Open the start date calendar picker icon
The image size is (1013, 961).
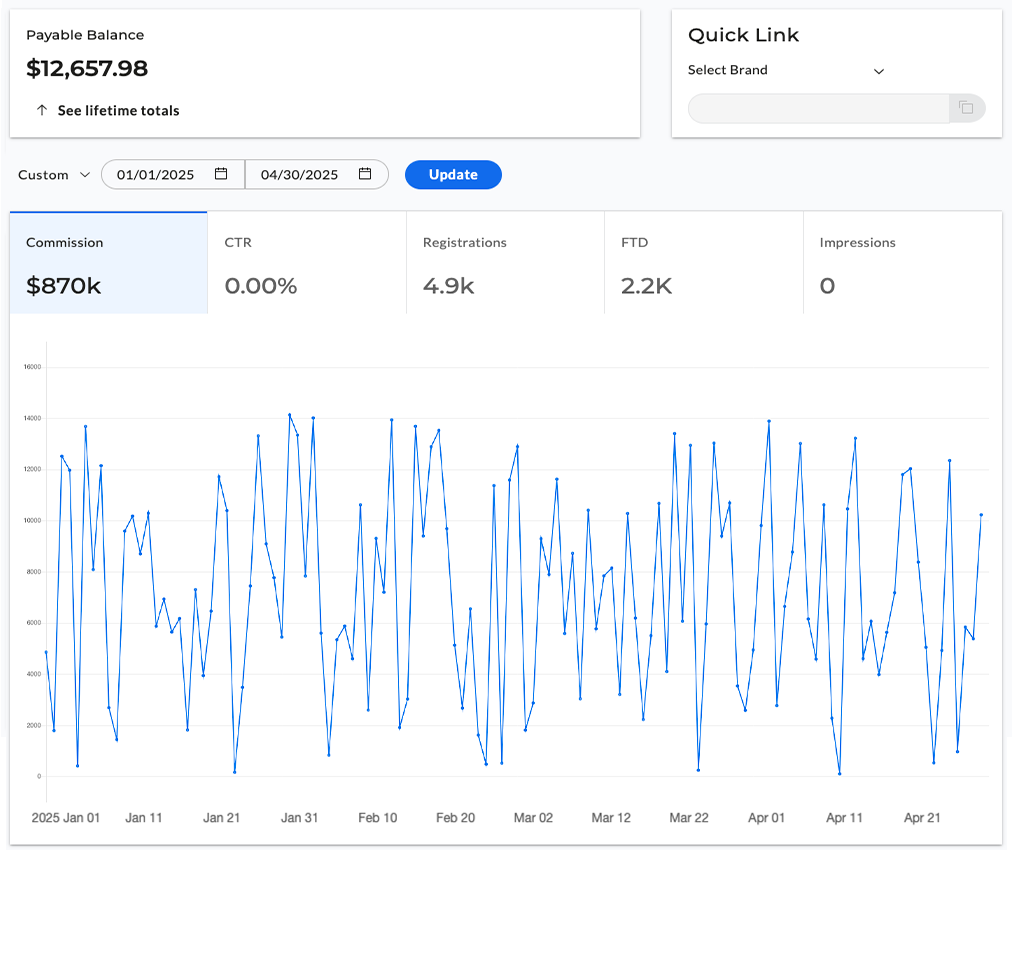pyautogui.click(x=221, y=174)
